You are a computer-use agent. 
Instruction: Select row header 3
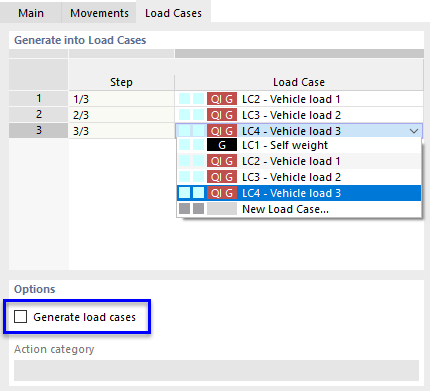tap(39, 130)
